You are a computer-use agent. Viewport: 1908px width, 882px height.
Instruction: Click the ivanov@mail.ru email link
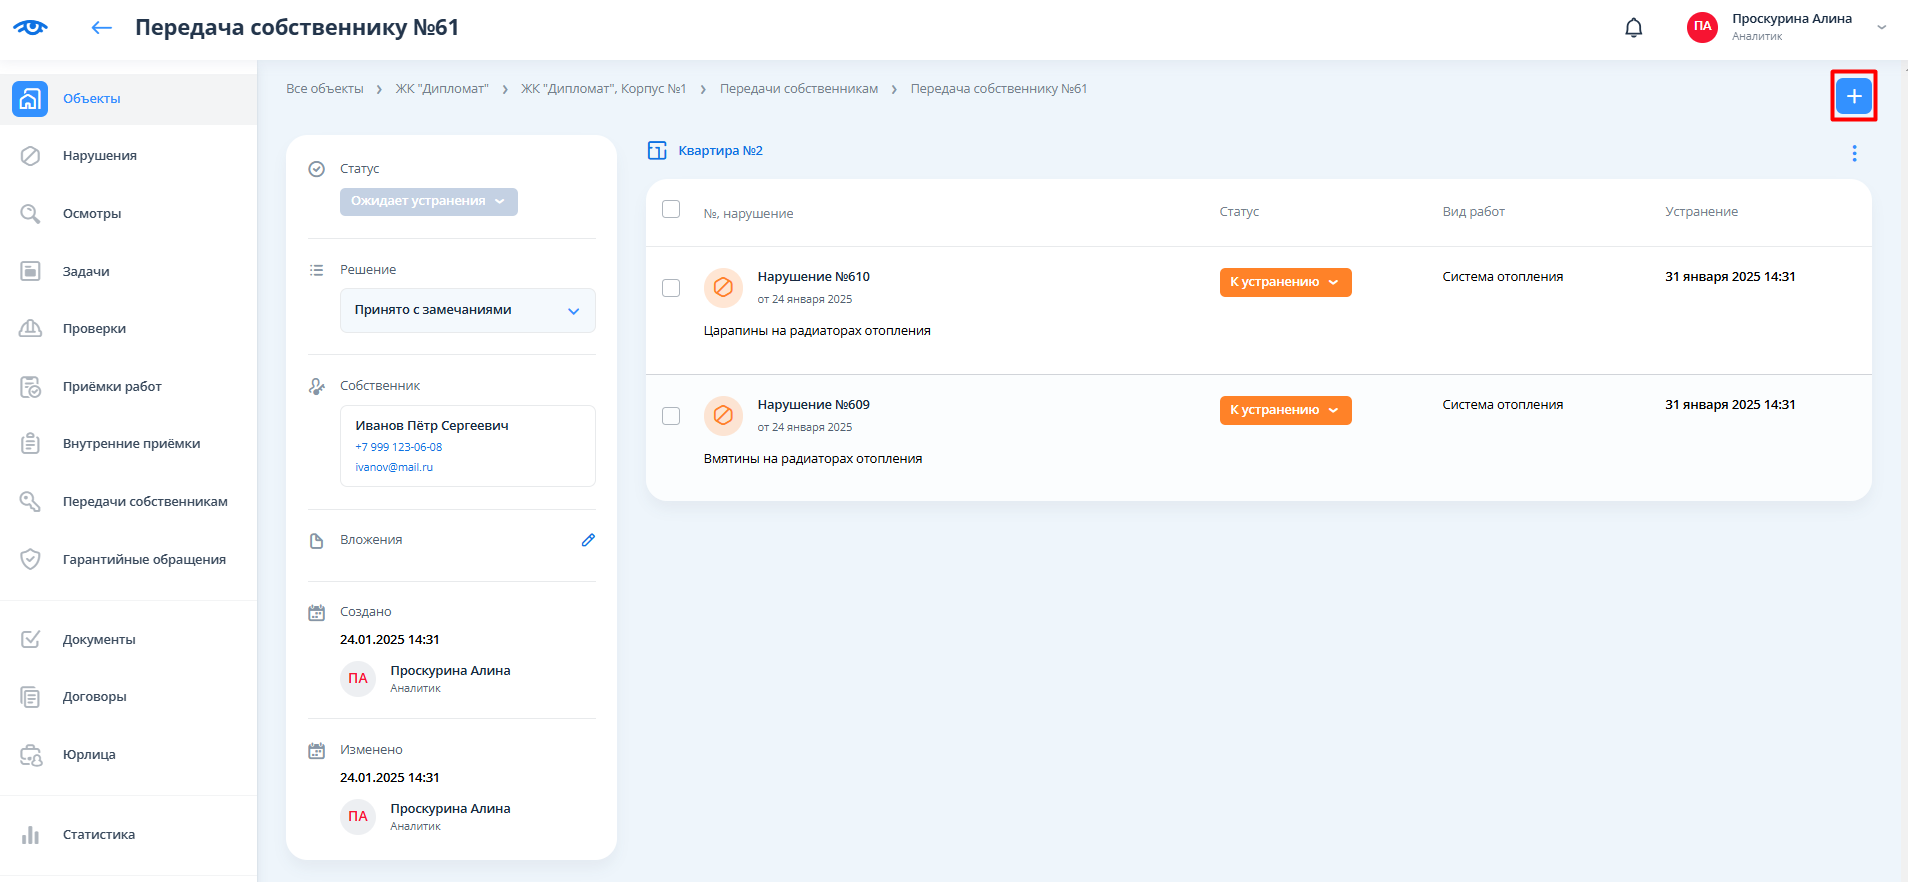tap(394, 467)
